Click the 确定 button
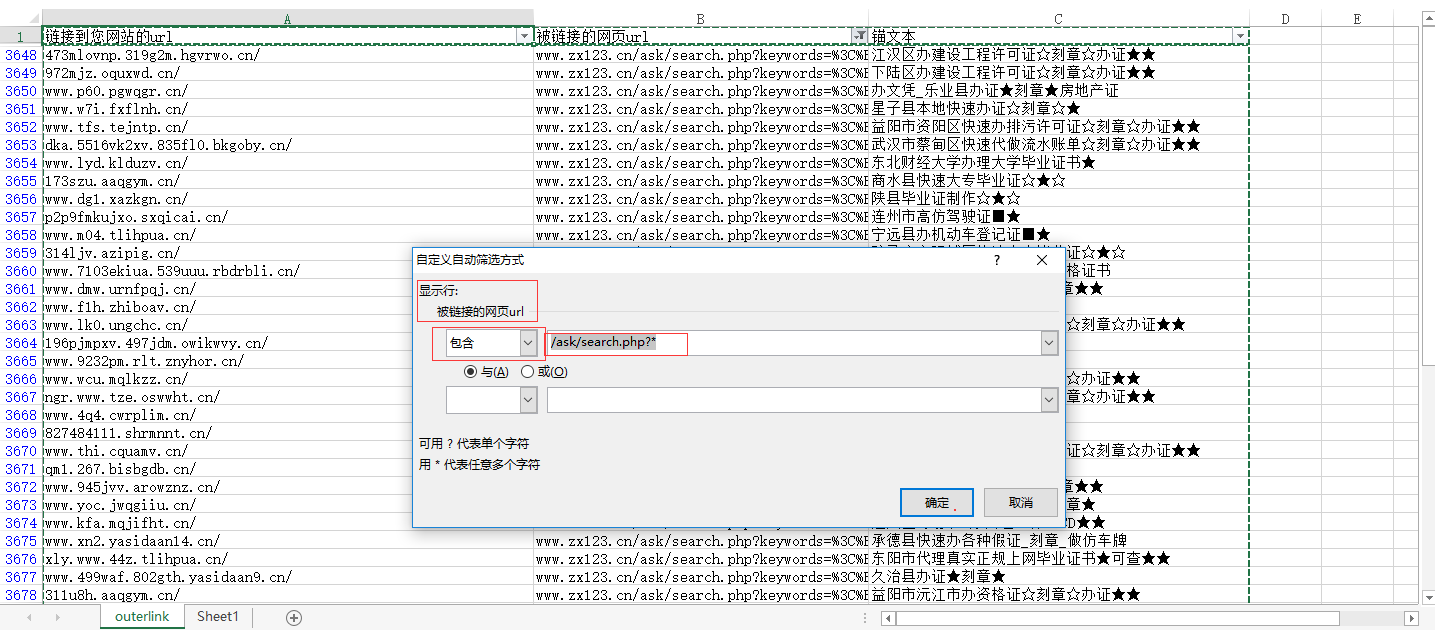Viewport: 1435px width, 630px height. coord(937,502)
